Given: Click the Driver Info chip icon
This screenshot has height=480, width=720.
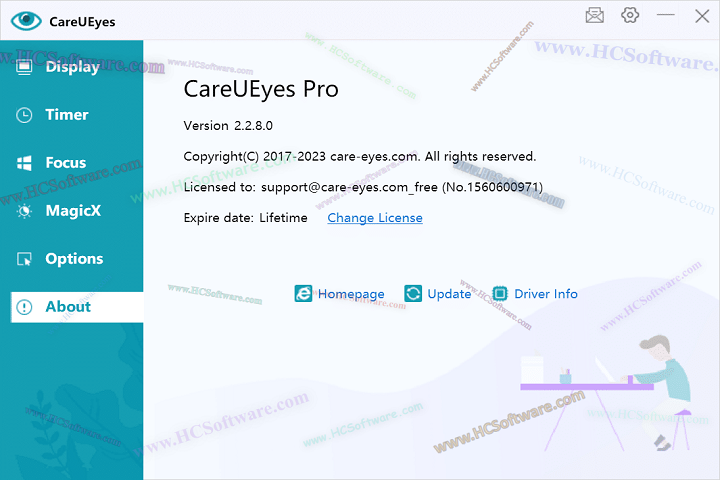Looking at the screenshot, I should click(x=500, y=294).
